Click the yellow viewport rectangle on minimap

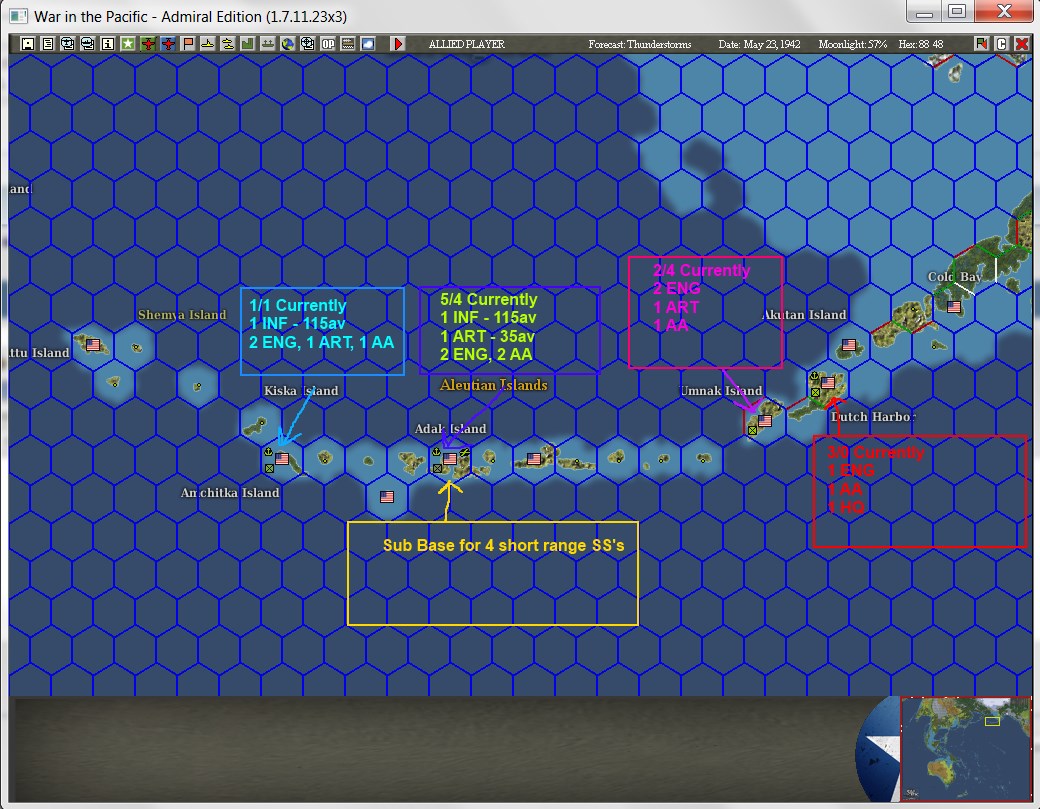(x=992, y=721)
